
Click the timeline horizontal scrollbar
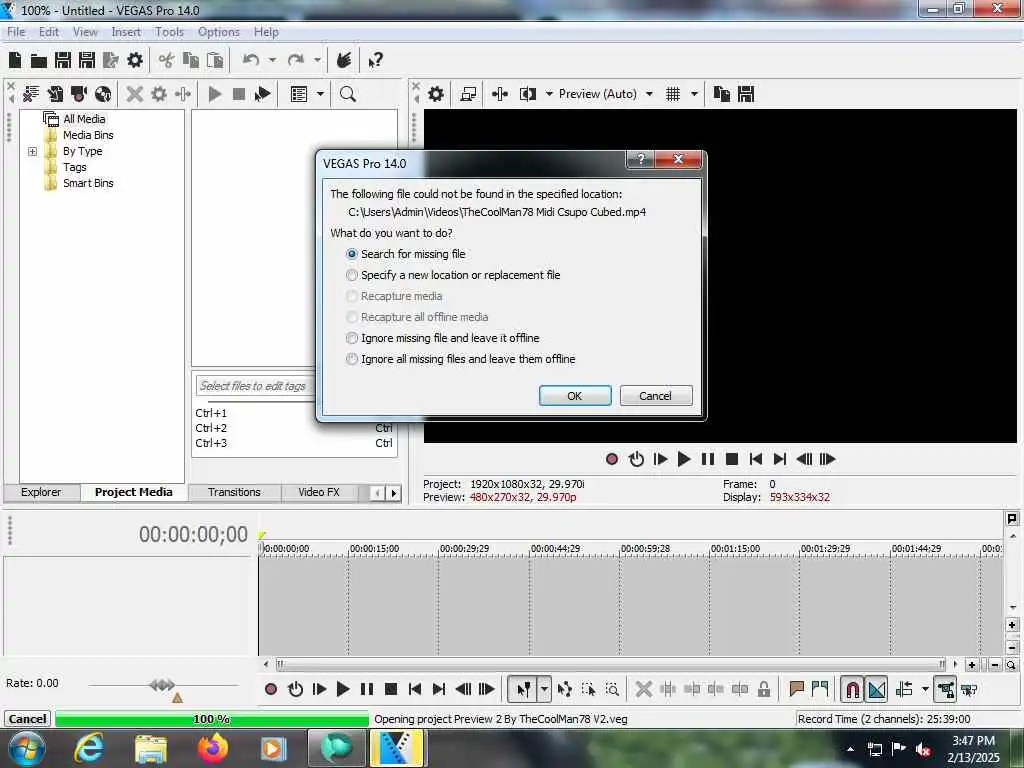[x=611, y=665]
